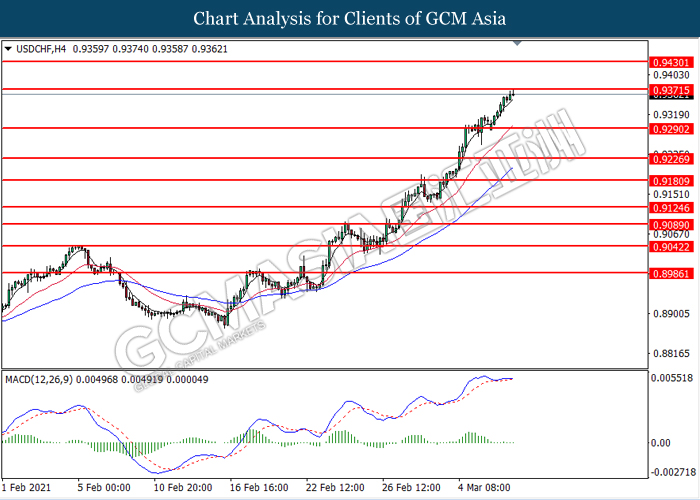Viewport: 700px width, 500px height.
Task: Select the 0.93715 red price label
Action: tap(669, 90)
